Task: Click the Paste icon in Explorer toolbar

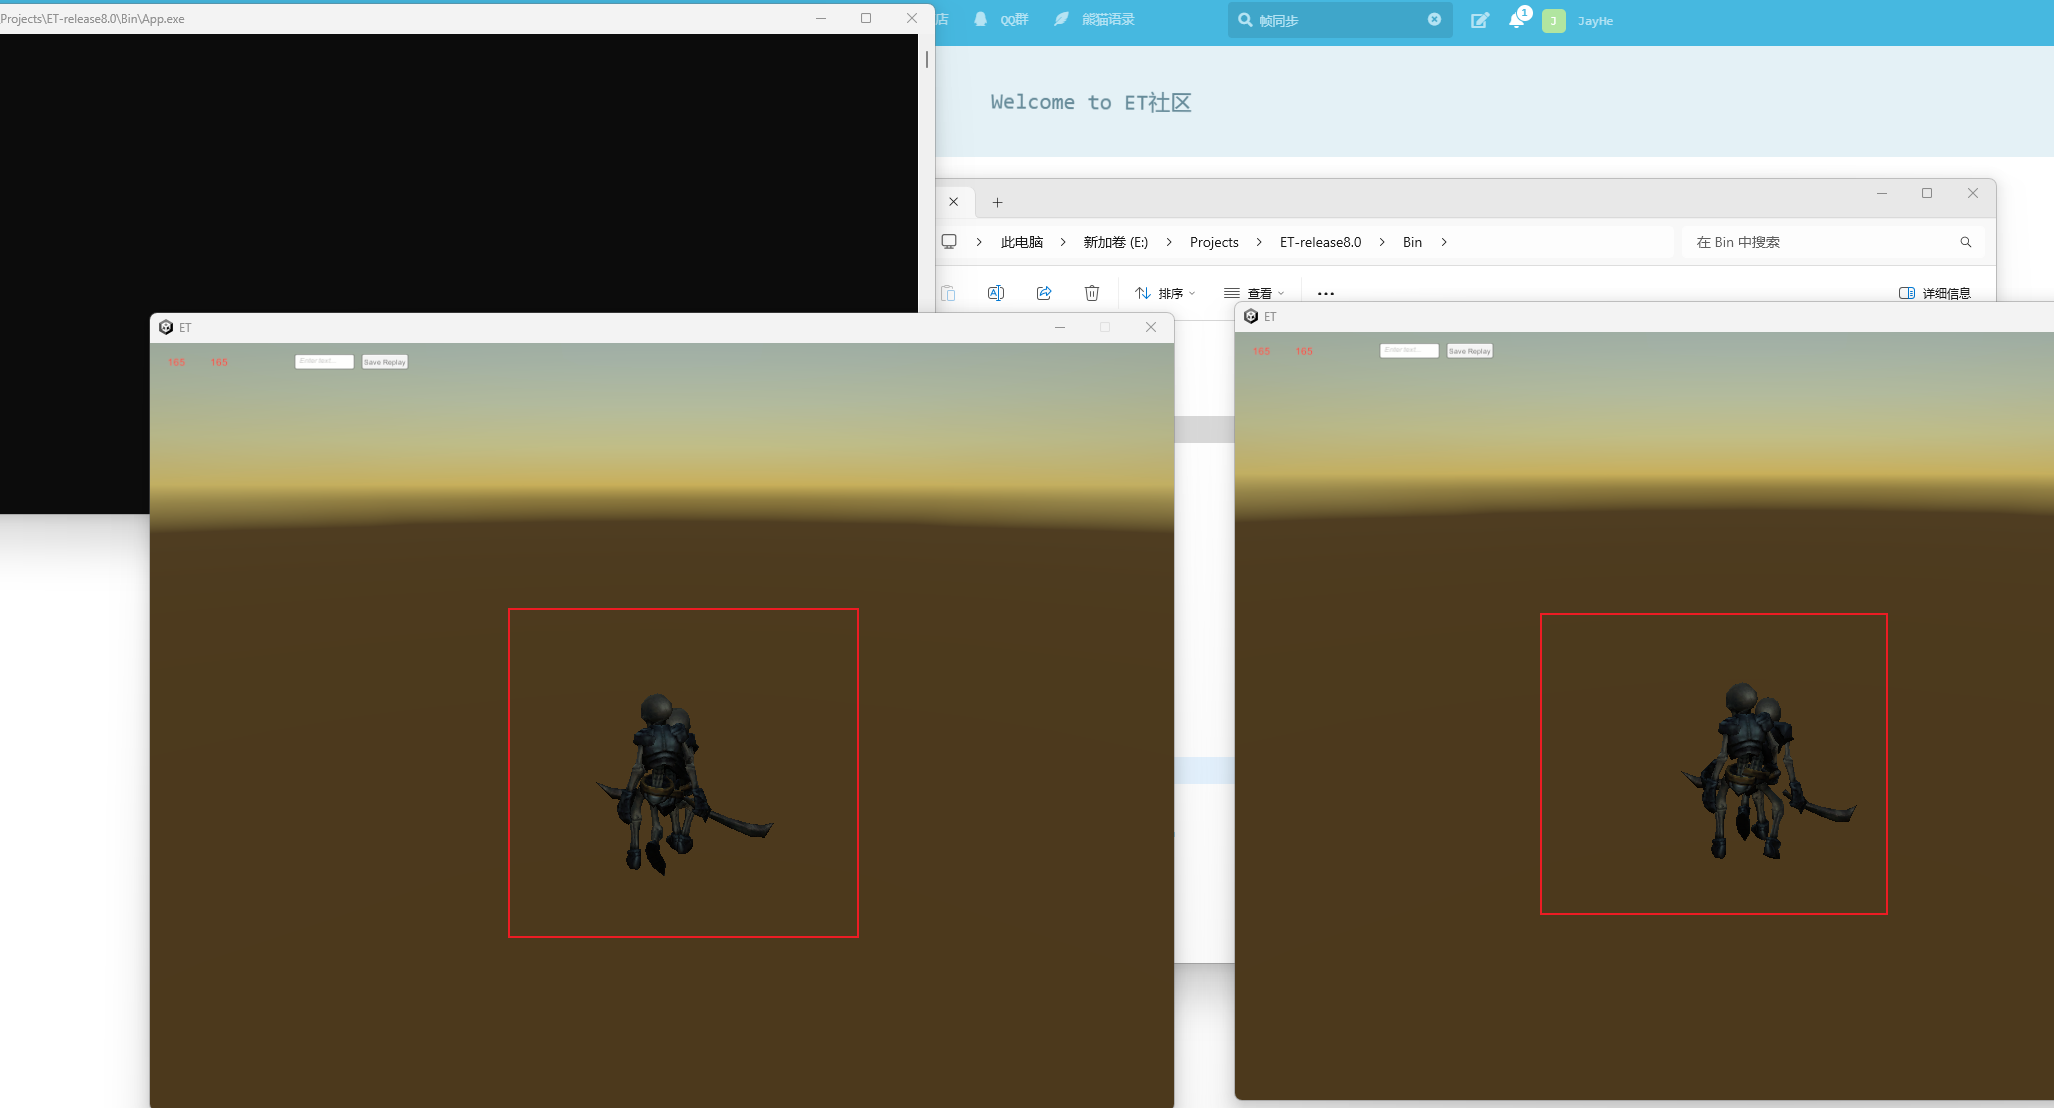Action: [x=948, y=293]
